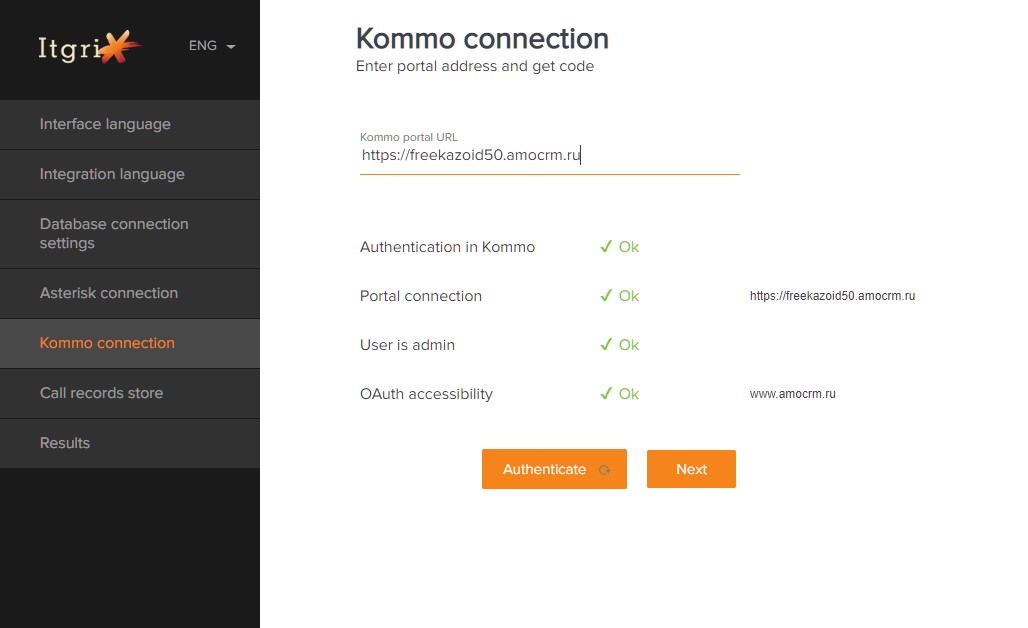Click the Kommo connection page heading
This screenshot has height=628, width=1028.
[482, 39]
